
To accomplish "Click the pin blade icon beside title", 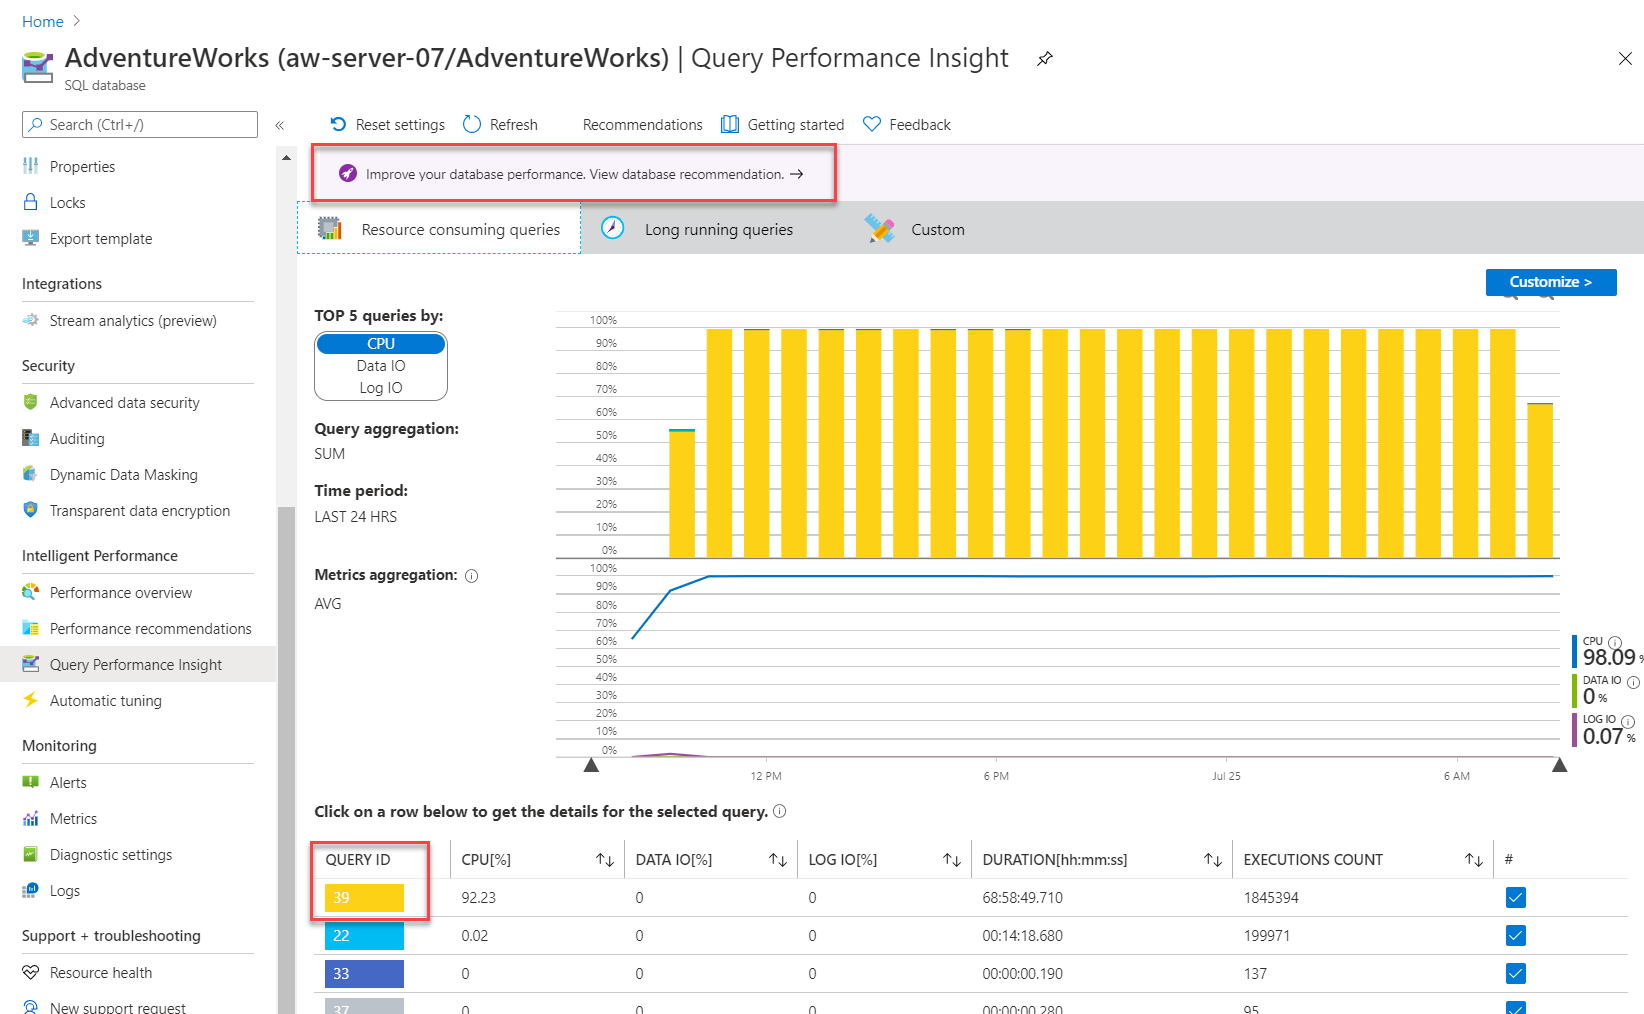I will [x=1044, y=59].
